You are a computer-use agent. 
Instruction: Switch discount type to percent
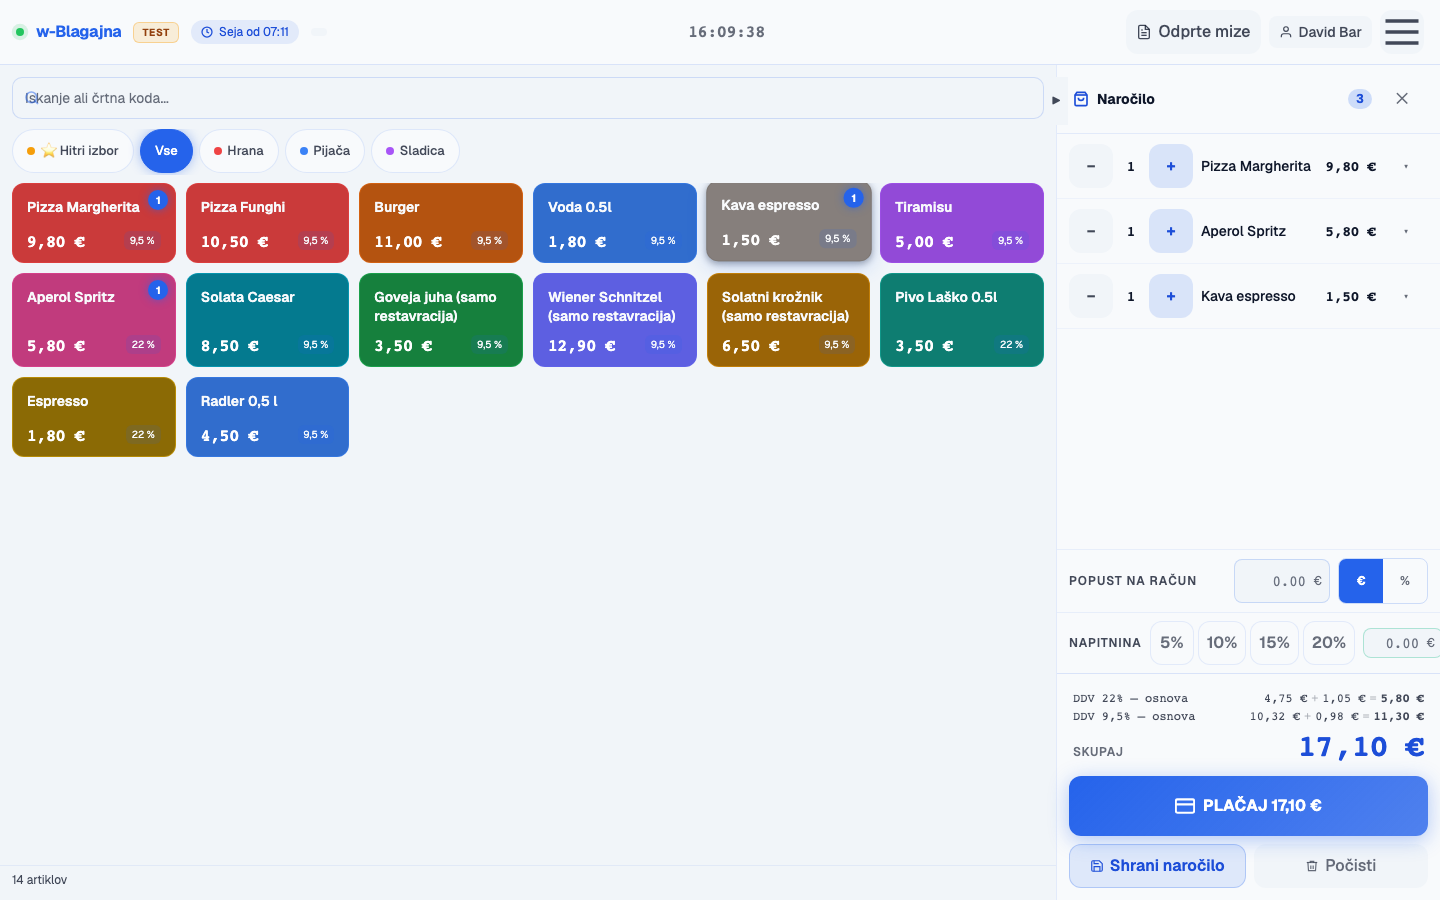coord(1405,581)
